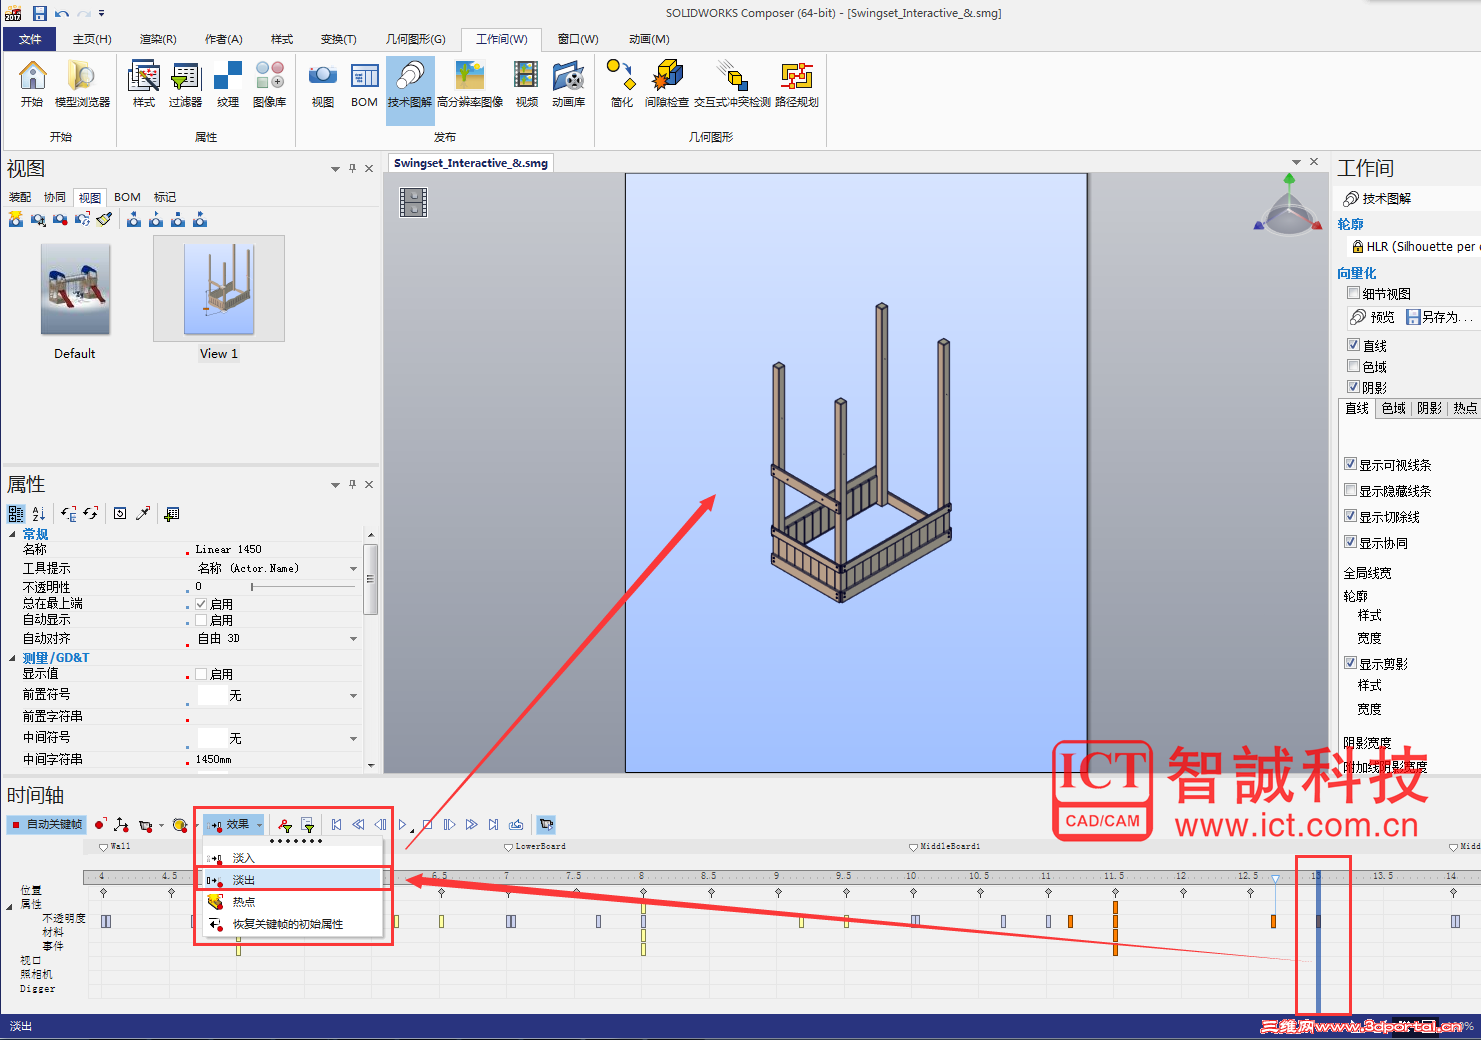The height and width of the screenshot is (1040, 1481).
Task: Open the 开始 (Start) ribbon icon
Action: (x=32, y=84)
